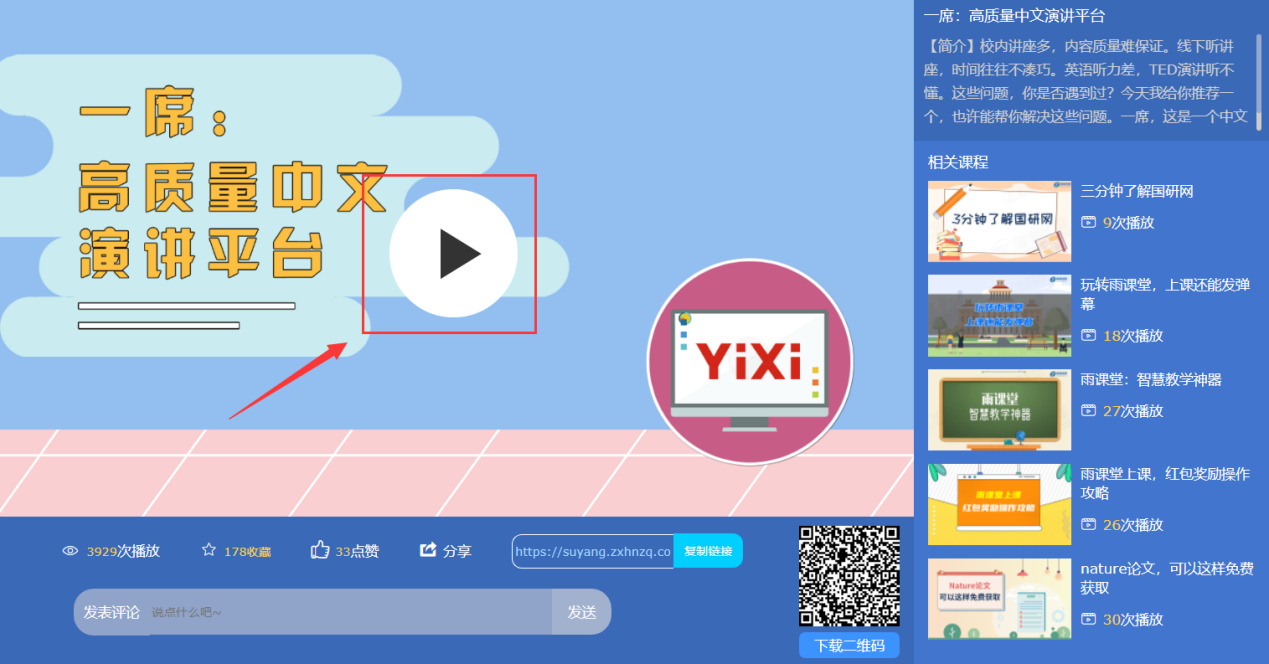
Task: Open nature论文 course thumbnail
Action: (x=999, y=598)
